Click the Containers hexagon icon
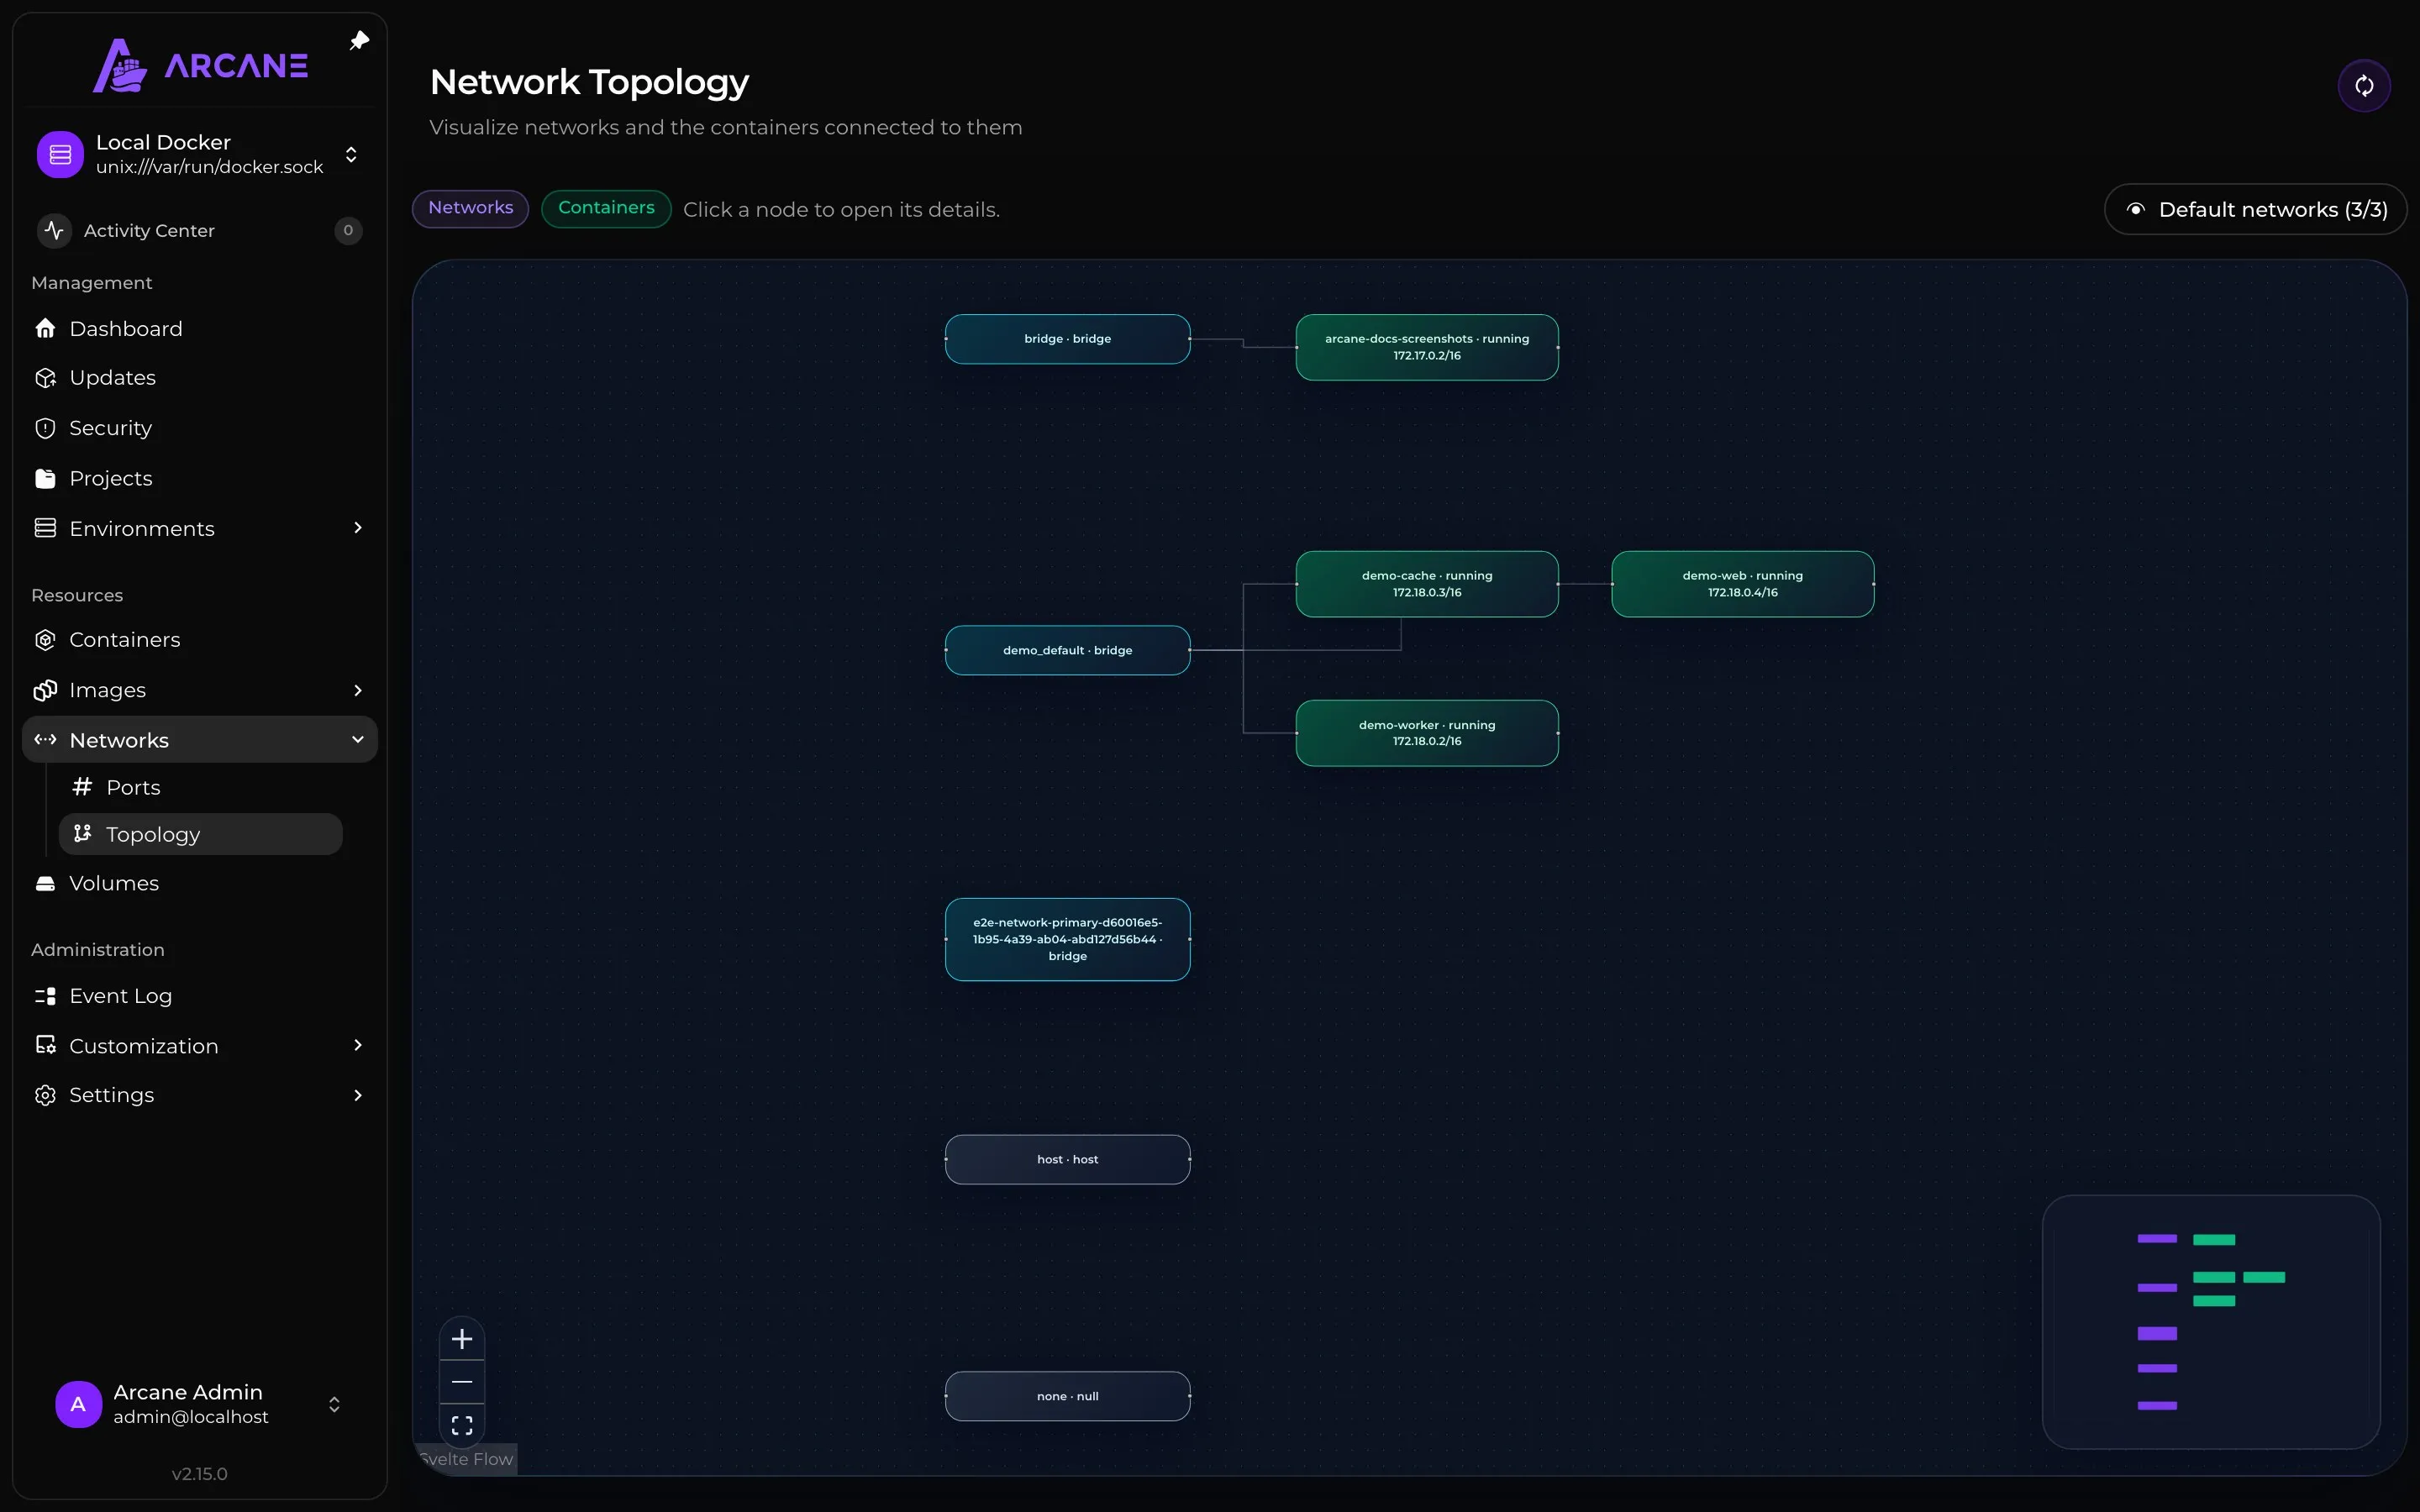Screen dimensions: 2420x1512 coord(45,640)
